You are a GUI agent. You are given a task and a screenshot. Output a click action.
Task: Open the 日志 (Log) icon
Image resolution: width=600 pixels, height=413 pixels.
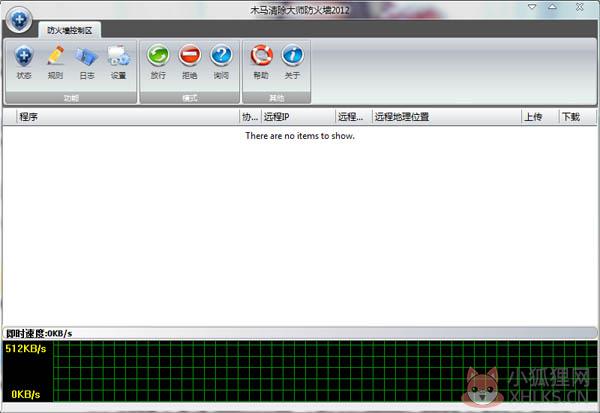pos(87,62)
